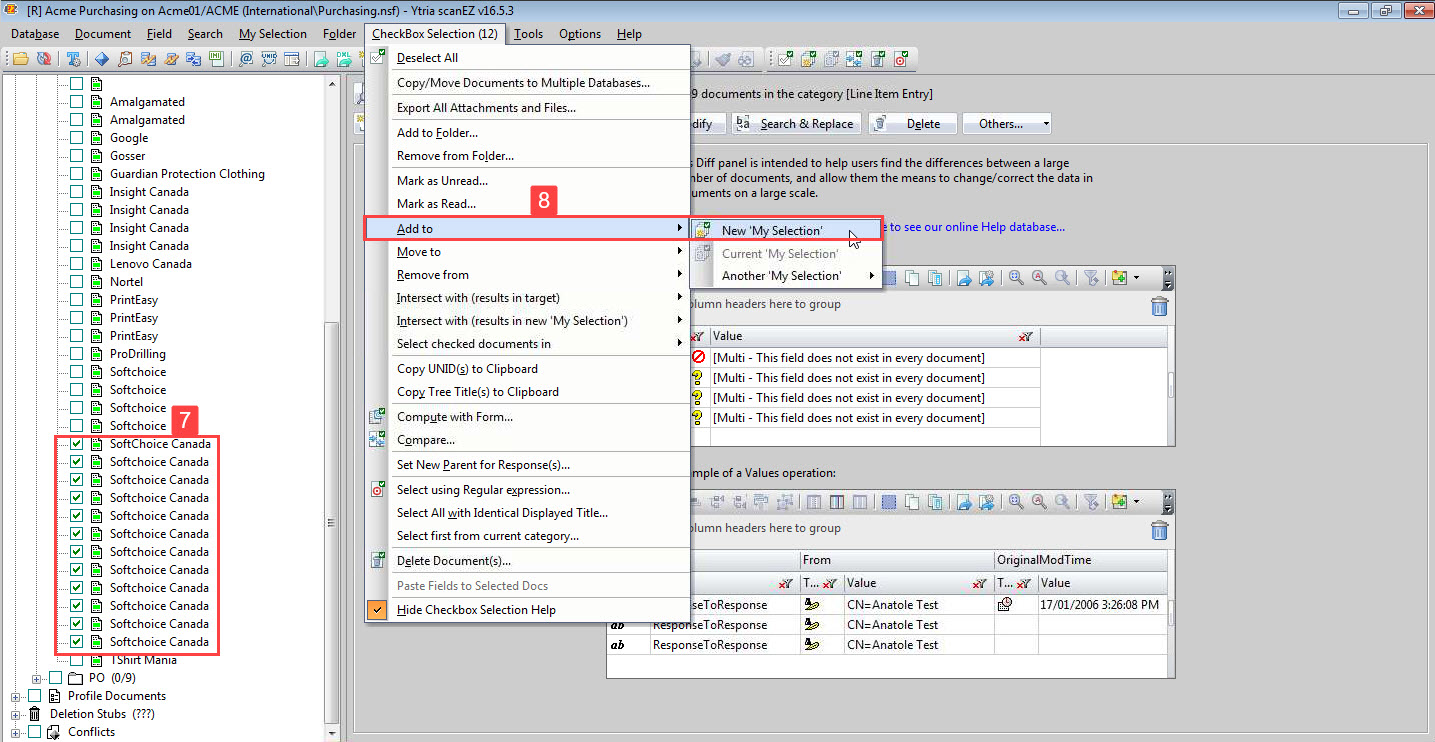Click the Zoom In magnifier in the values panel

1017,277
